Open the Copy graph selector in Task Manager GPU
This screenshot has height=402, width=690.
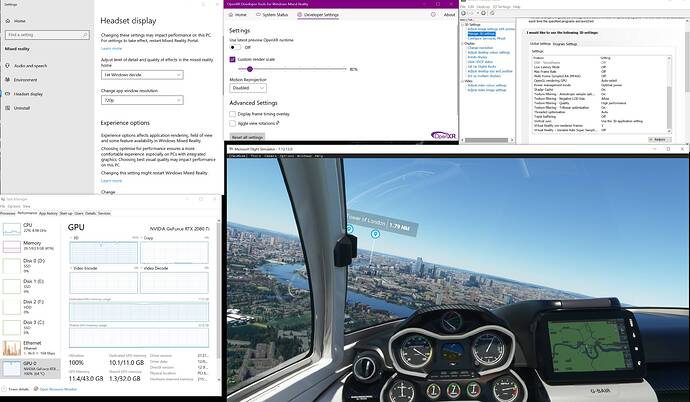(147, 238)
